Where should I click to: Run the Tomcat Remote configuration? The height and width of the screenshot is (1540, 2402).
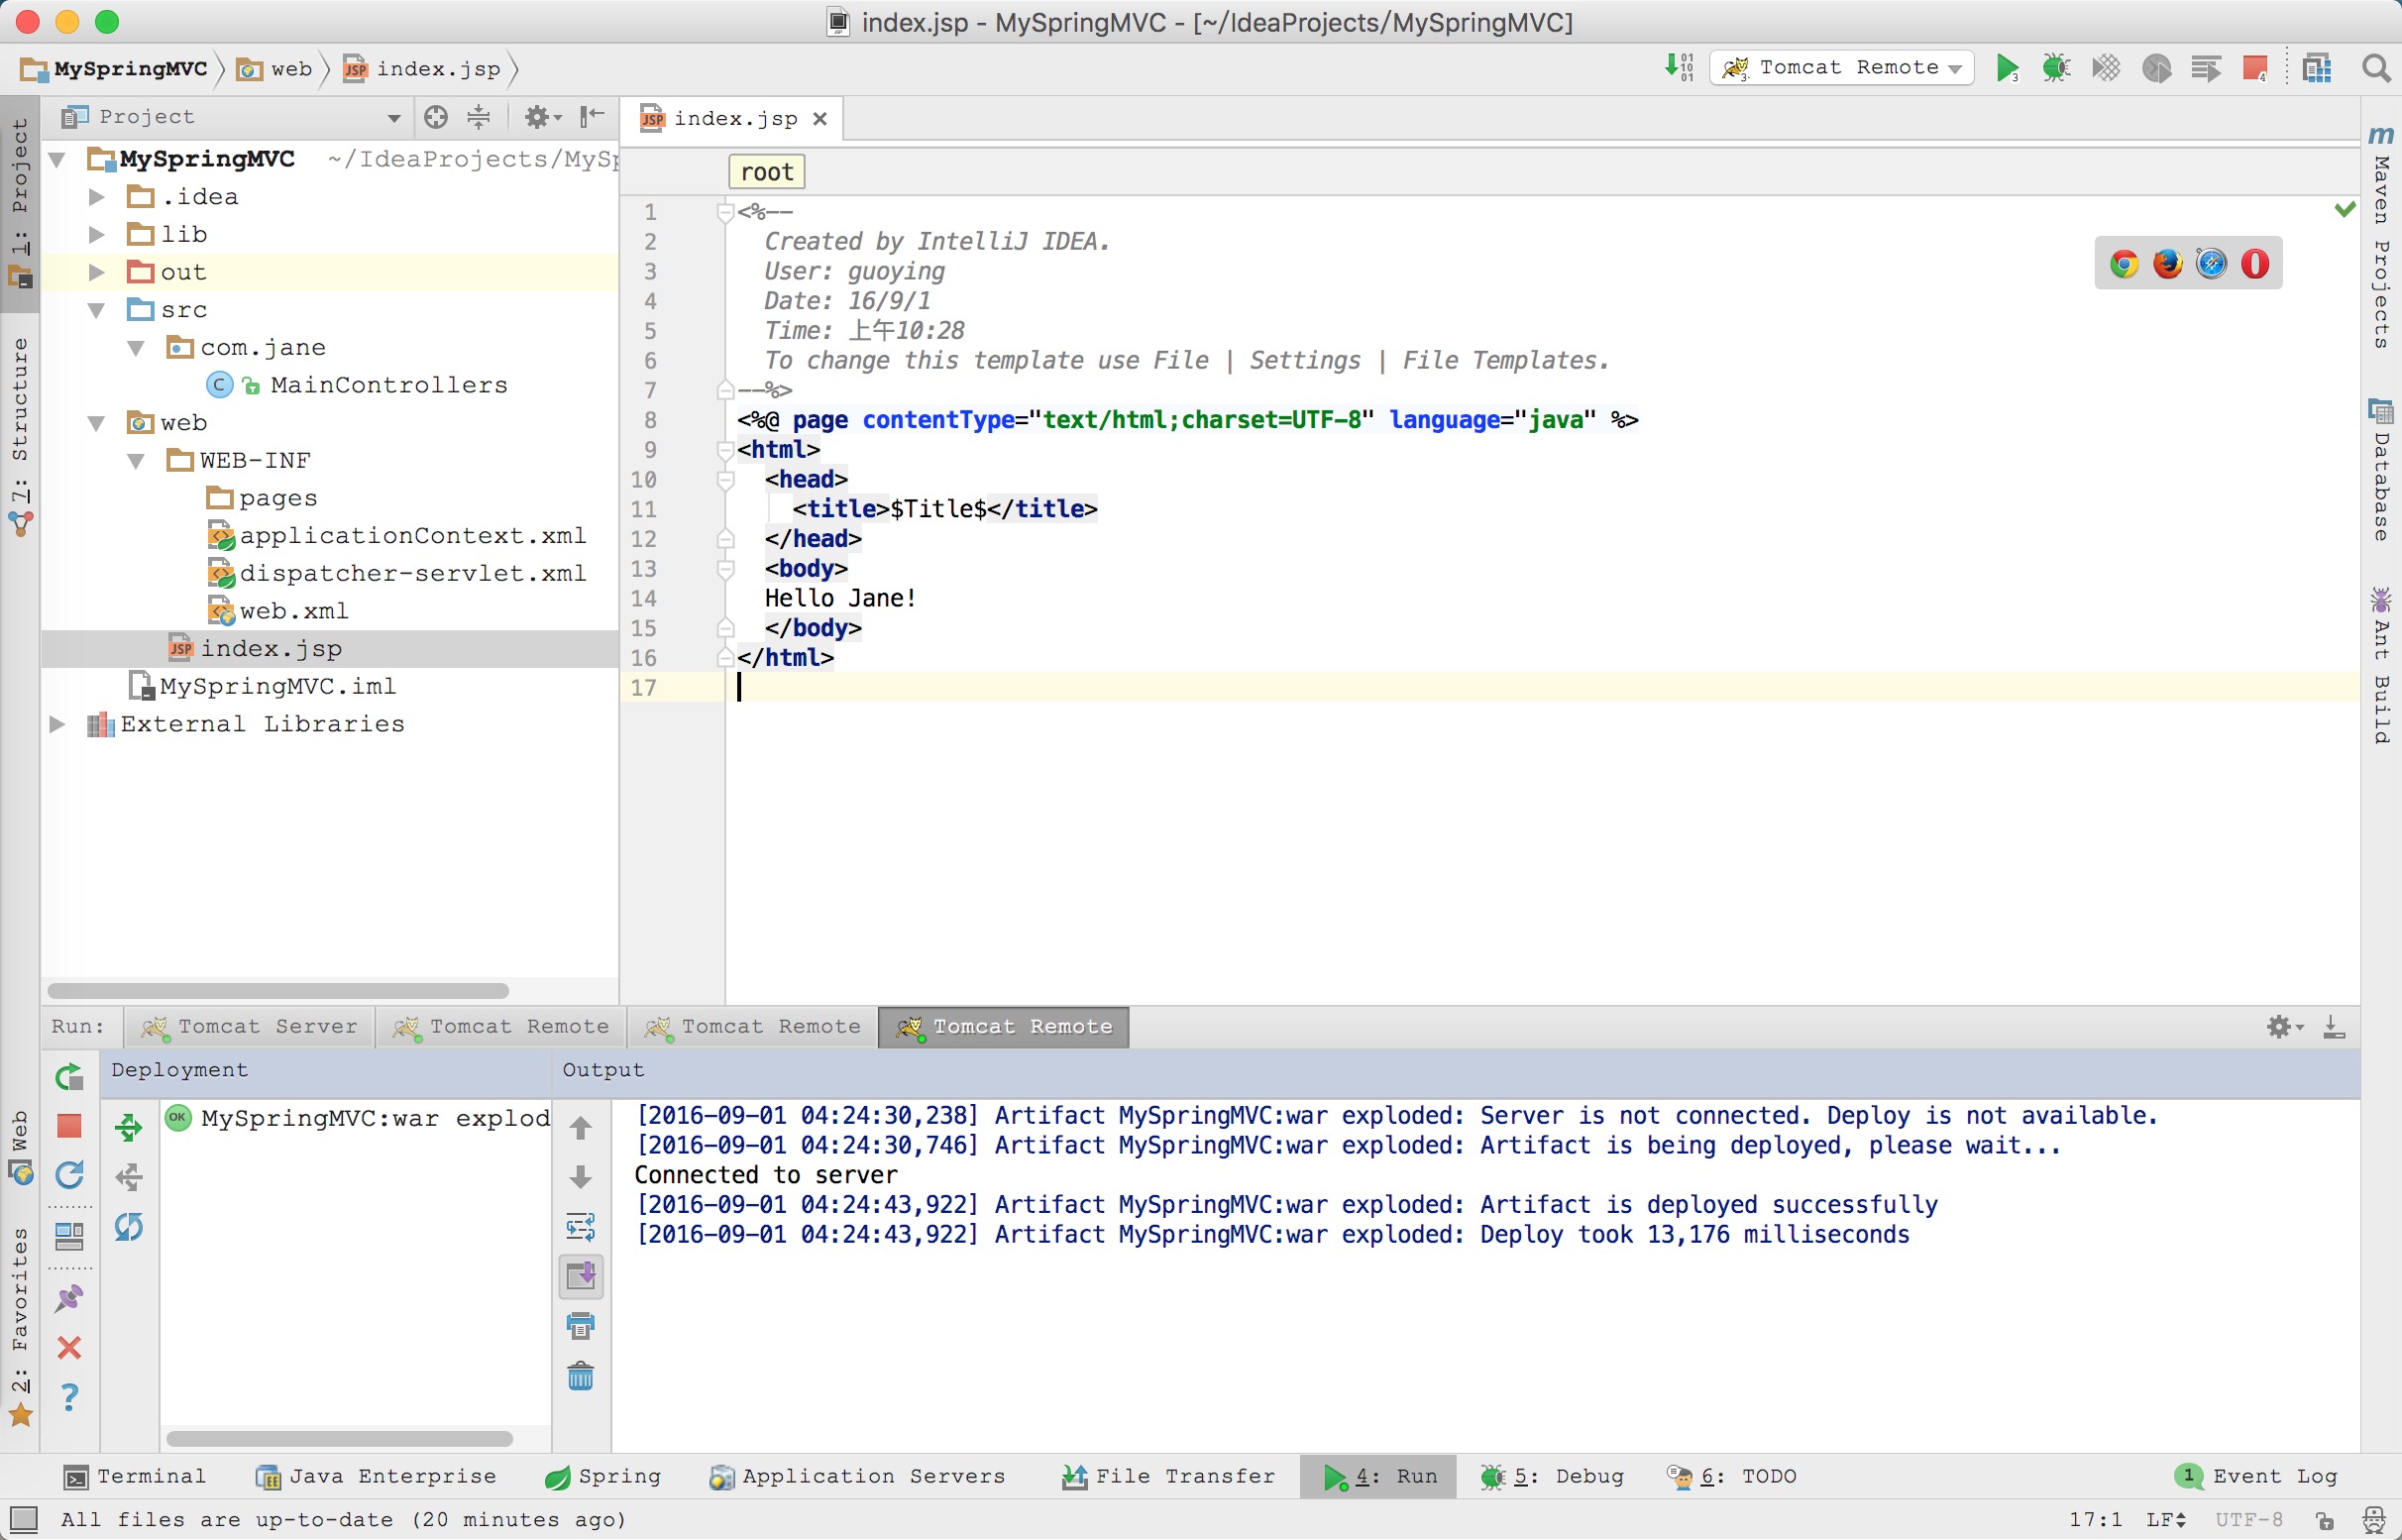pos(2006,68)
